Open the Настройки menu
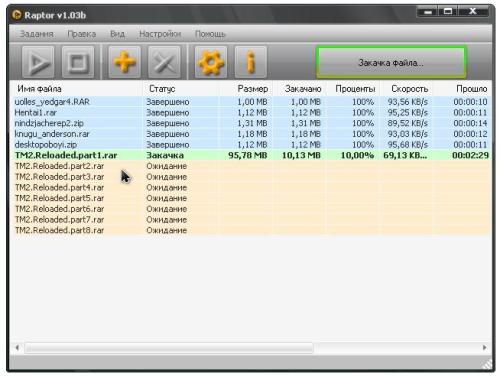This screenshot has height=377, width=500. pos(160,34)
